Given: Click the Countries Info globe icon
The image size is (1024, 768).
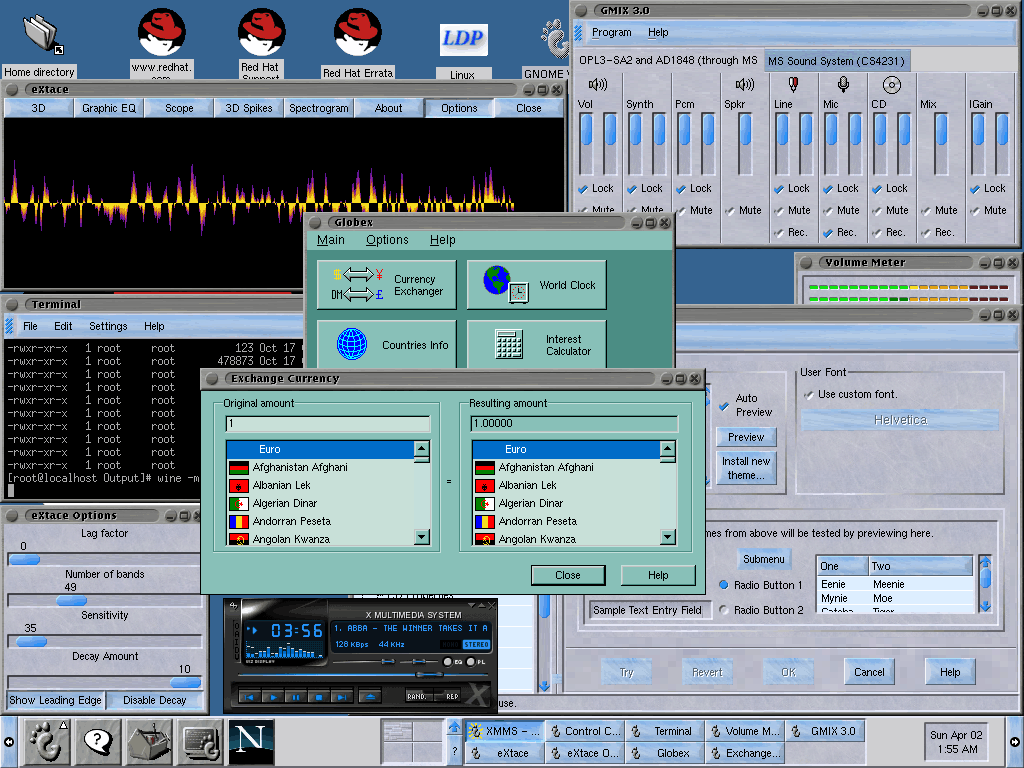Looking at the screenshot, I should [x=352, y=345].
